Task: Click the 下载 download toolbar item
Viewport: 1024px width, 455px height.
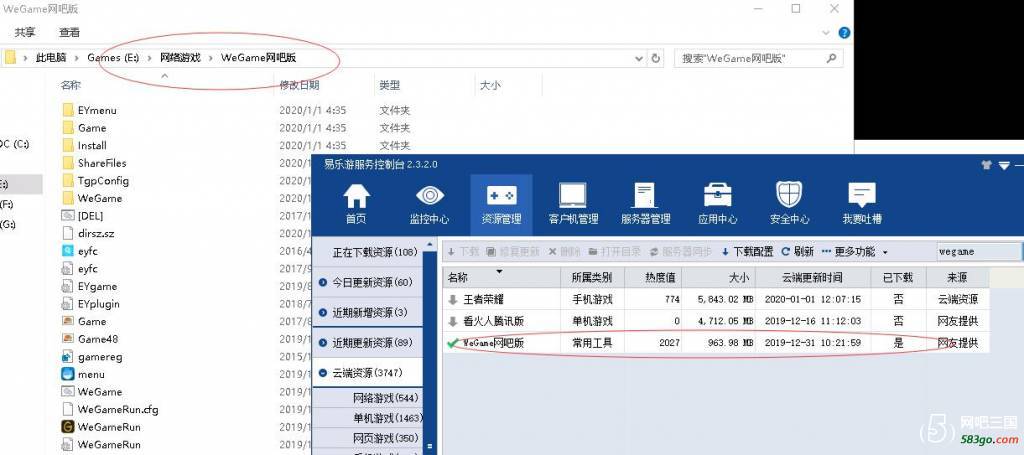Action: [463, 251]
